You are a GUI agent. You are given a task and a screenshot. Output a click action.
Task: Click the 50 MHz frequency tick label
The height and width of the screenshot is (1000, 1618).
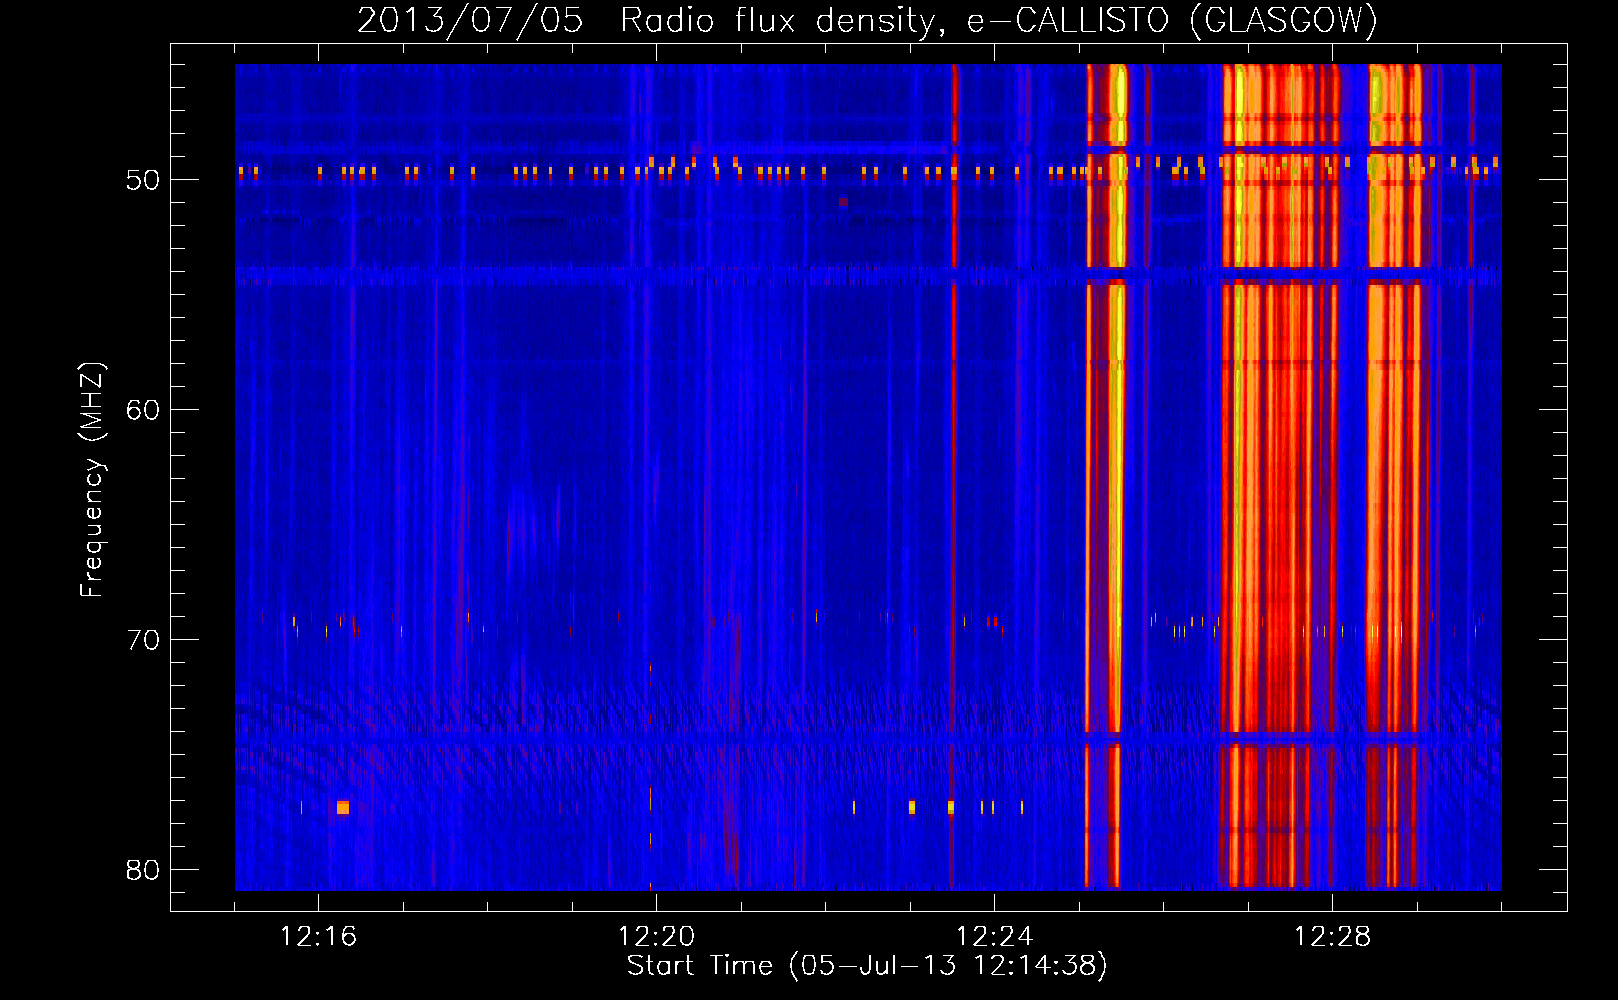(x=143, y=180)
